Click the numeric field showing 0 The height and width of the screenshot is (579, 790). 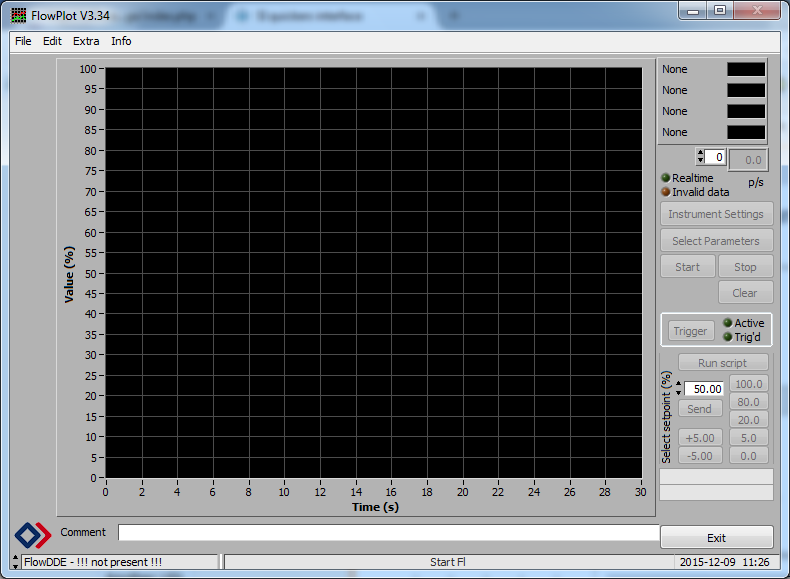715,157
